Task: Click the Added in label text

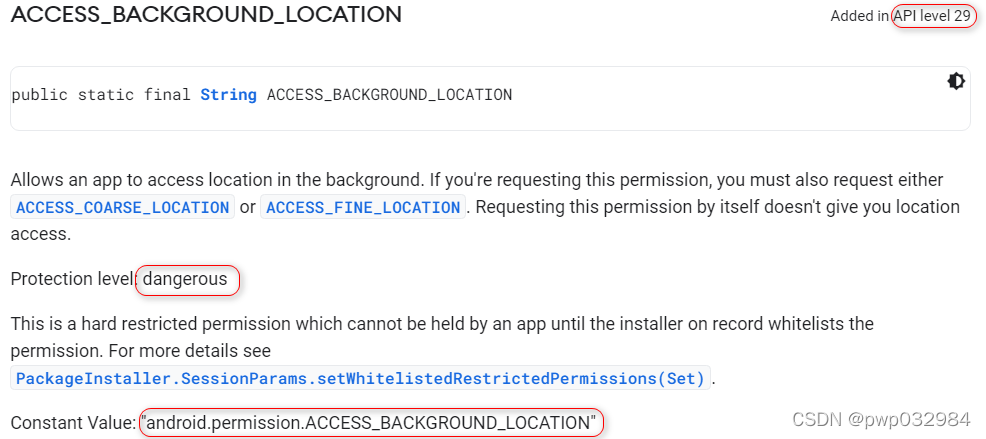Action: coord(860,16)
